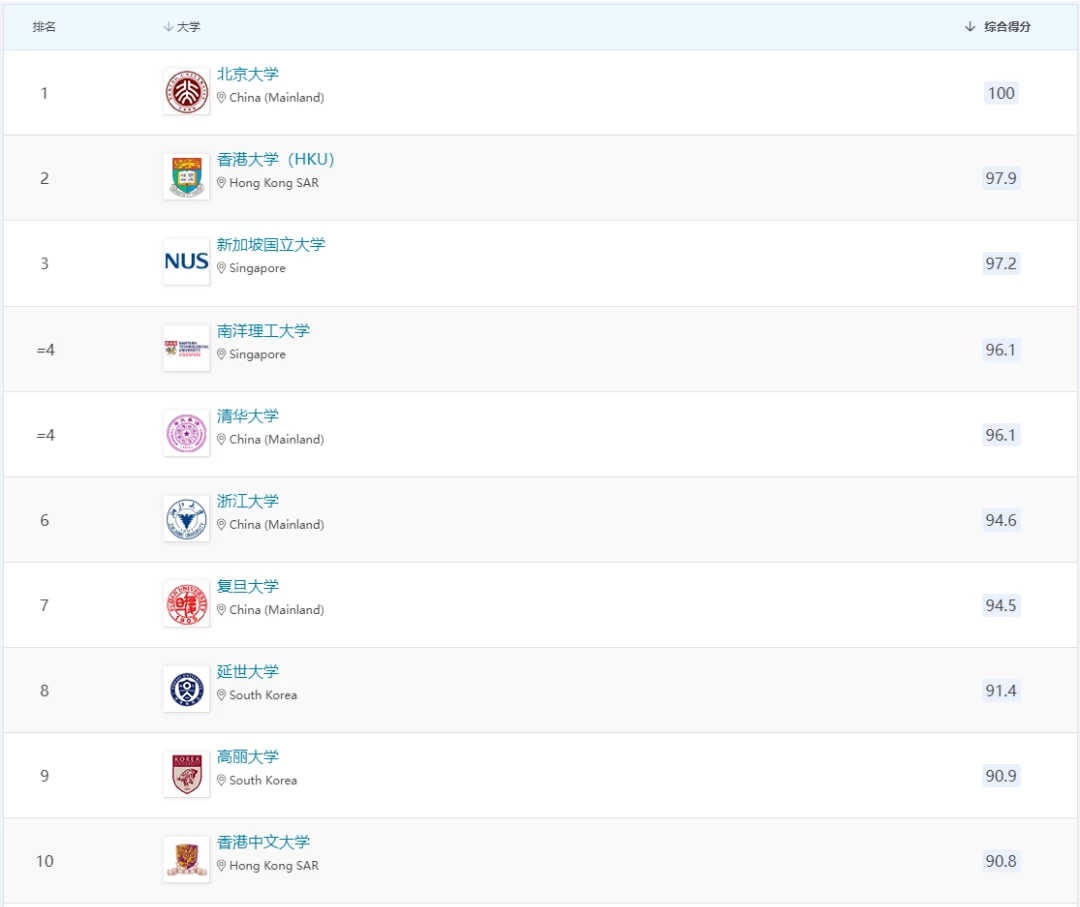Viewport: 1080px width, 907px height.
Task: Click location pin icon under 新加坡国立大学
Action: [x=221, y=268]
